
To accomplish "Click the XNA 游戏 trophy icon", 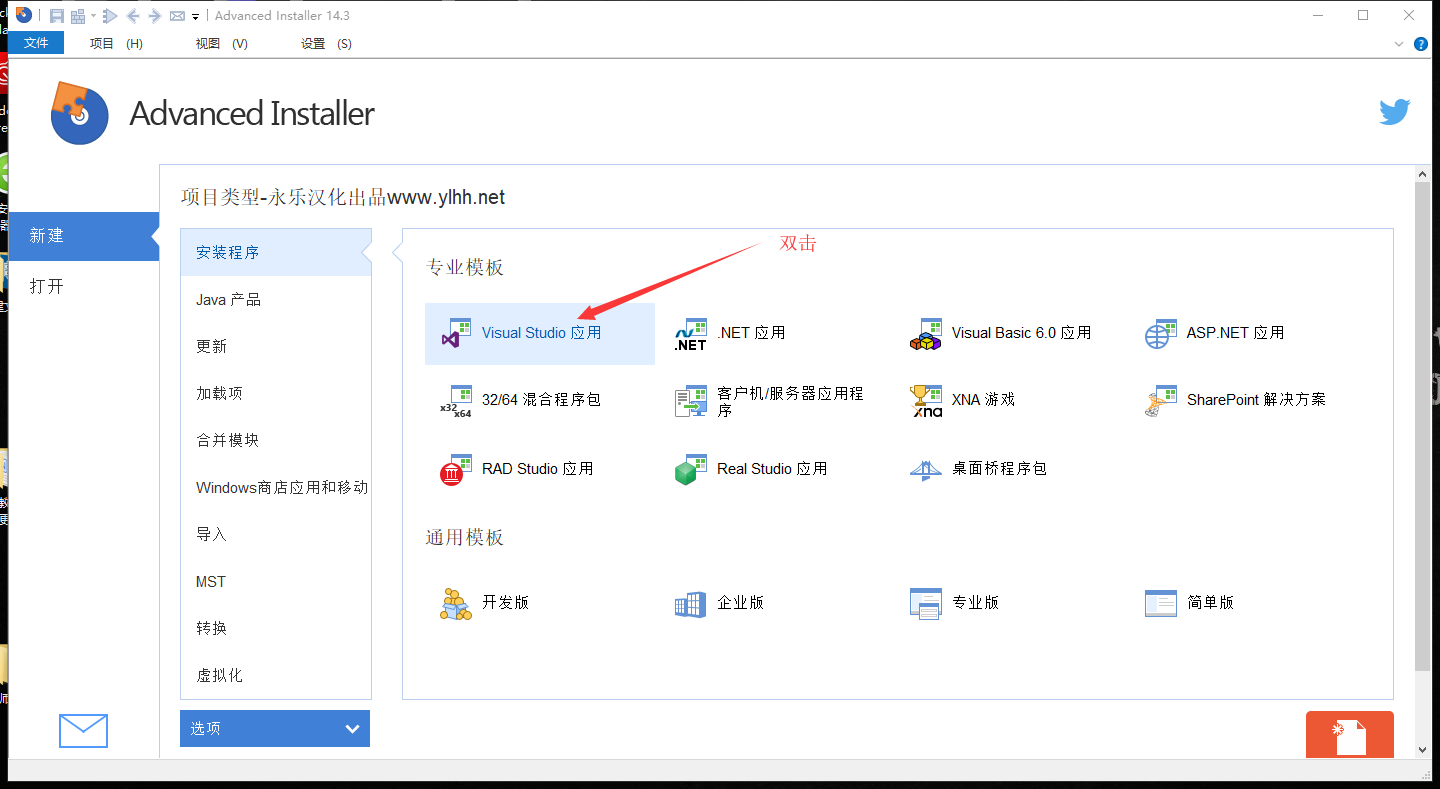I will (926, 401).
